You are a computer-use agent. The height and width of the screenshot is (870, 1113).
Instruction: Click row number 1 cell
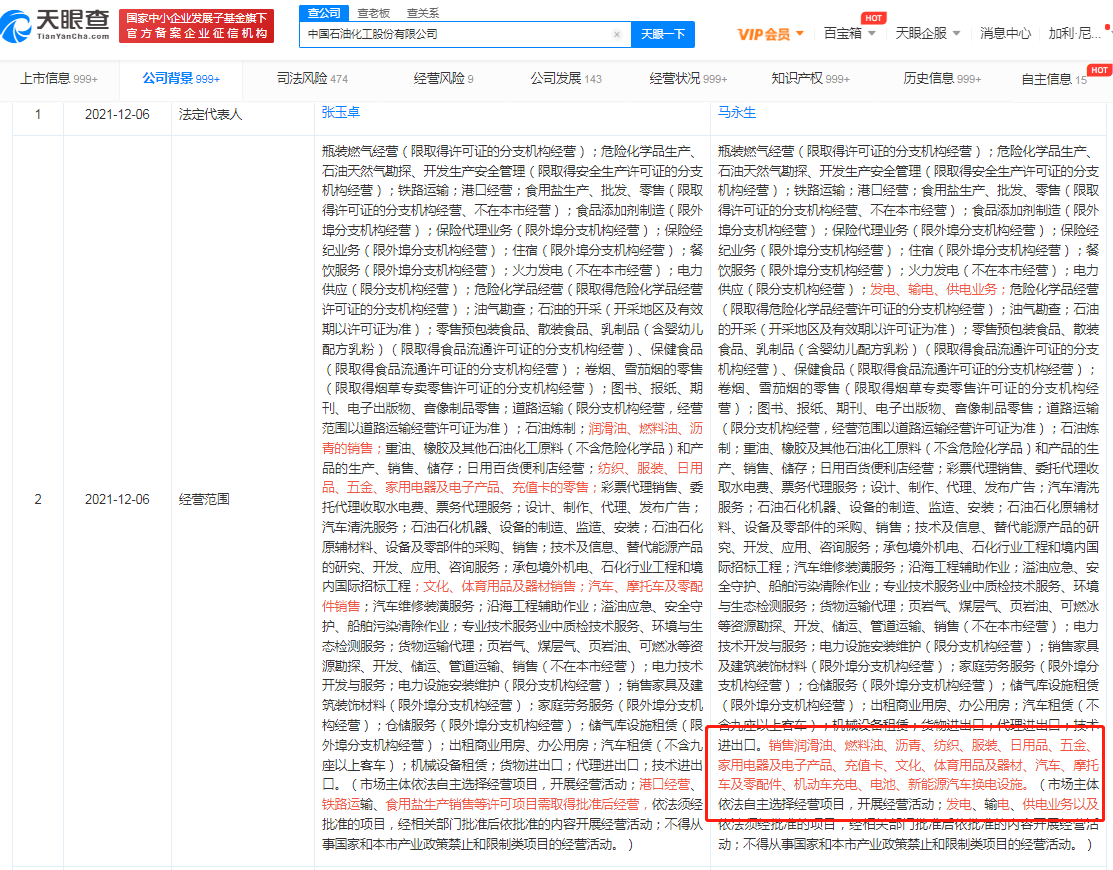[38, 114]
